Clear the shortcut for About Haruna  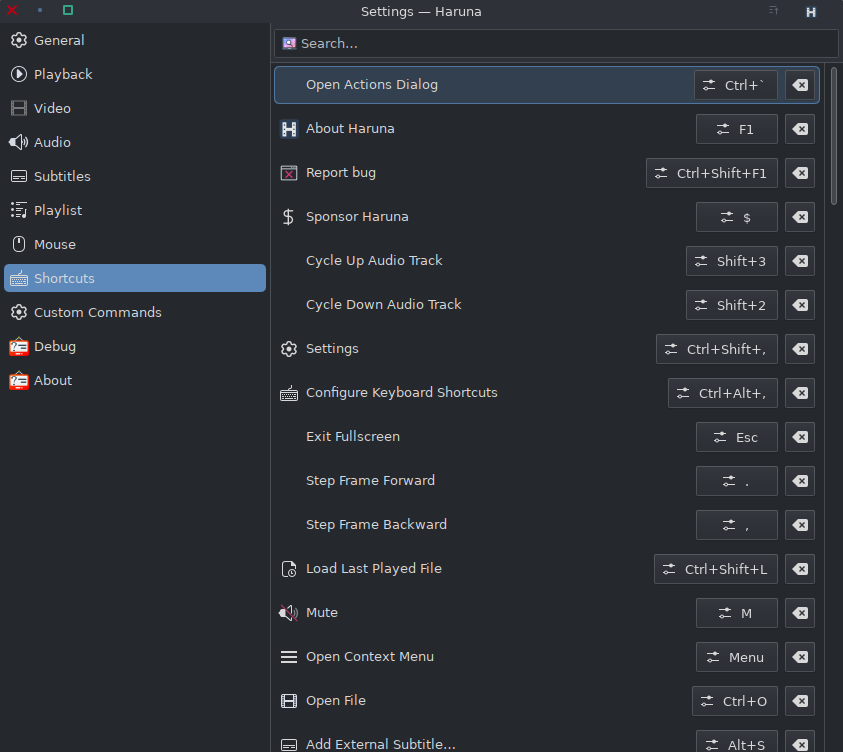800,129
